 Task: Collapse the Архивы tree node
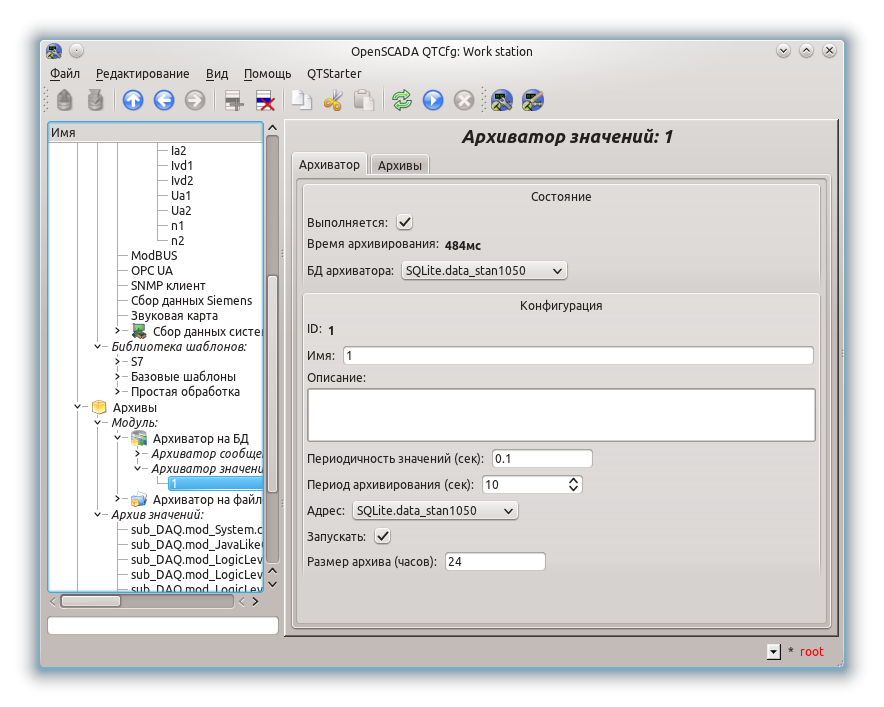coord(78,408)
